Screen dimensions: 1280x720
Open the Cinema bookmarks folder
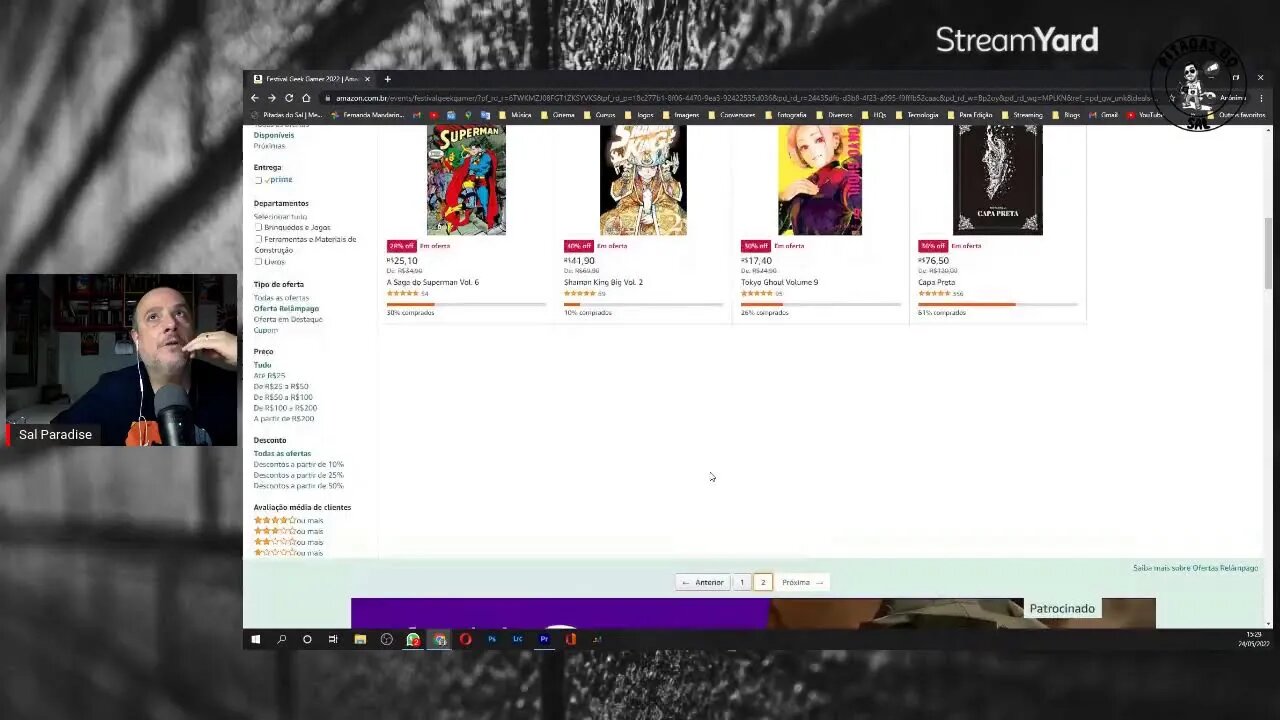tap(557, 115)
